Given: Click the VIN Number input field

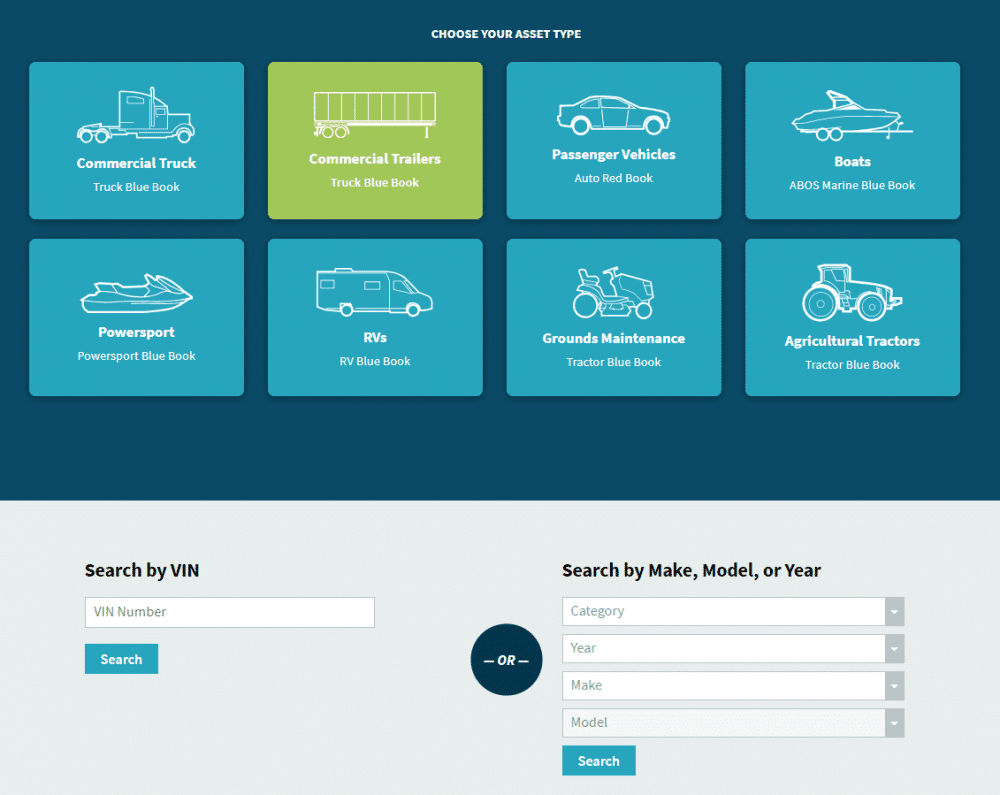Looking at the screenshot, I should point(229,612).
